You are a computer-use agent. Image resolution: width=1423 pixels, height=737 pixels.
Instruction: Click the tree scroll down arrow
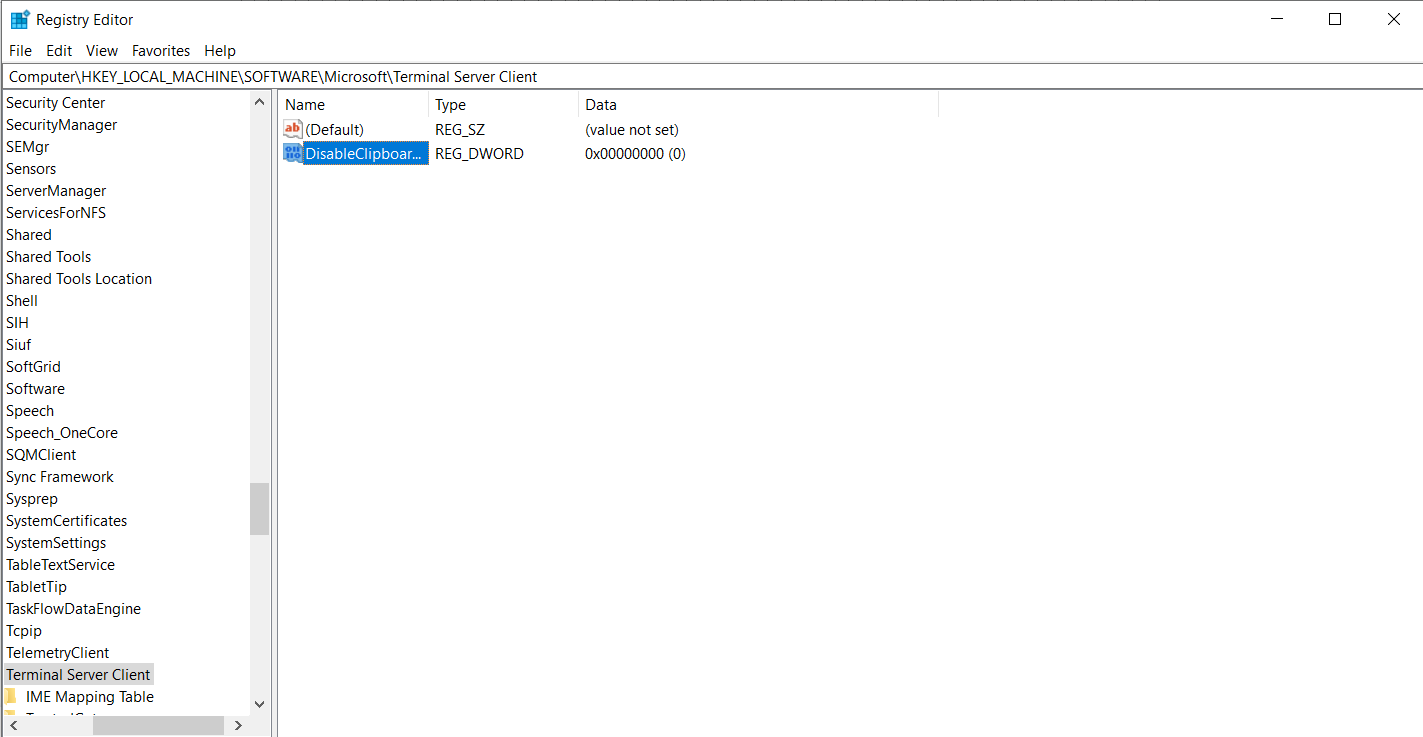point(260,704)
